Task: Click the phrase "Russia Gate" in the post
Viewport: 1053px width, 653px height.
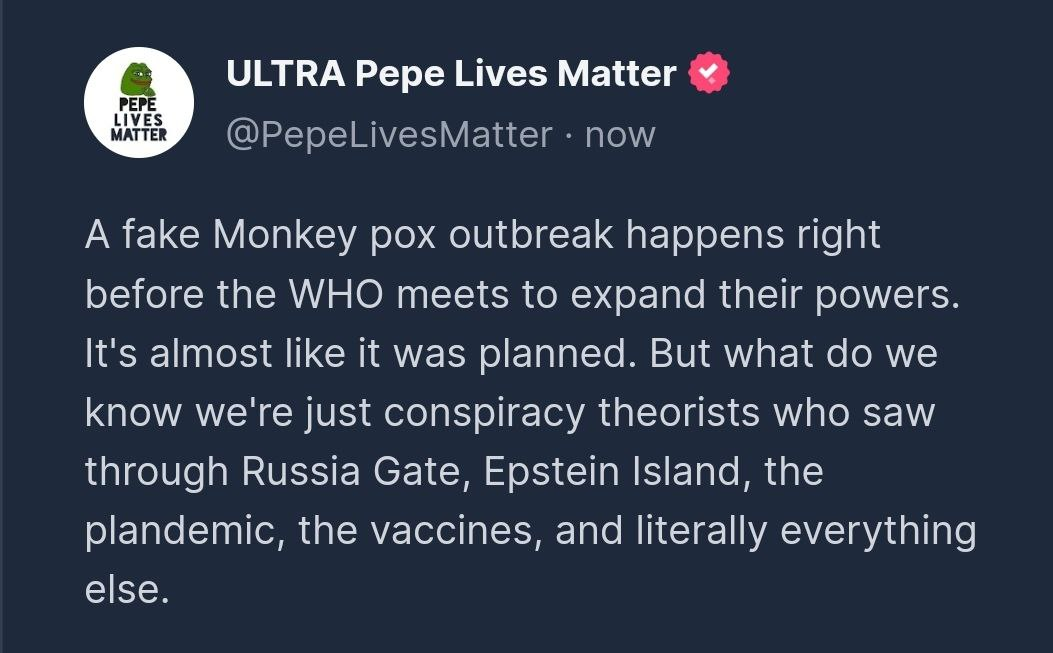Action: click(x=354, y=471)
